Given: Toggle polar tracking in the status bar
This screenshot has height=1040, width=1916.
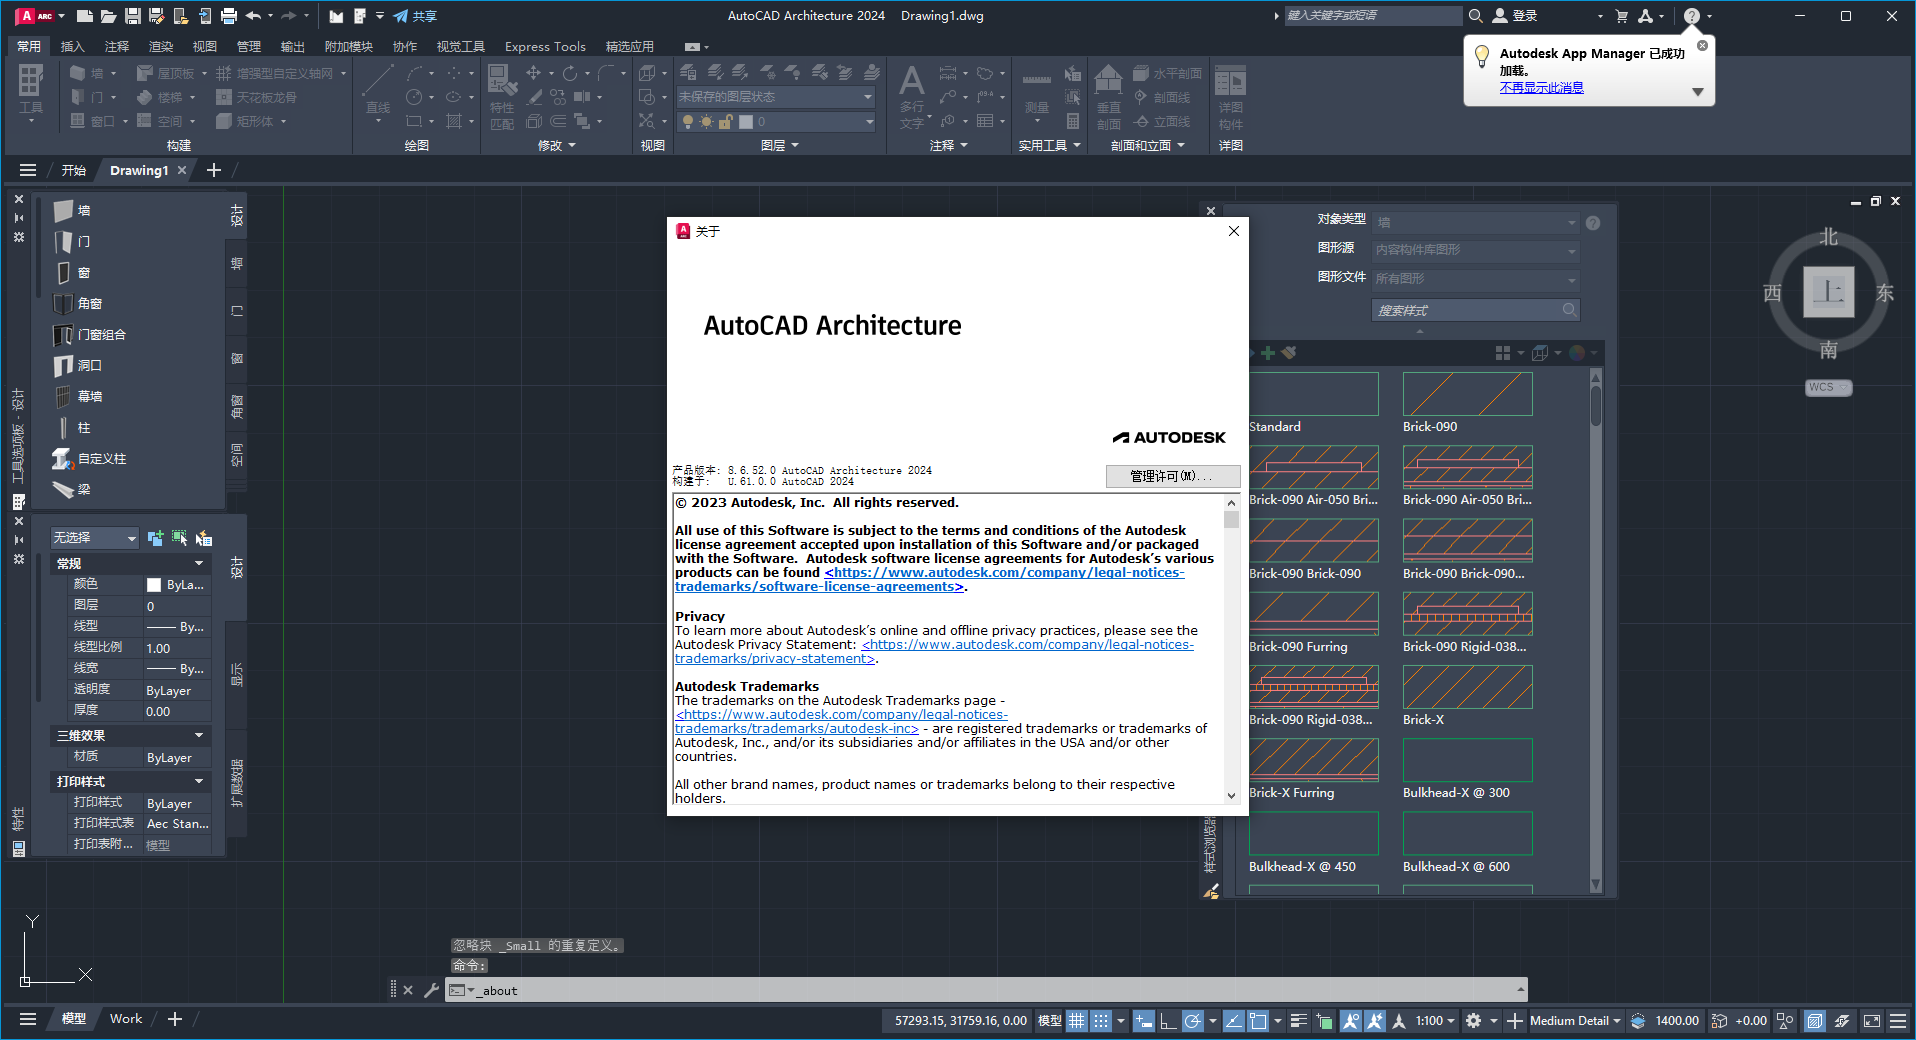Looking at the screenshot, I should (x=1192, y=1021).
